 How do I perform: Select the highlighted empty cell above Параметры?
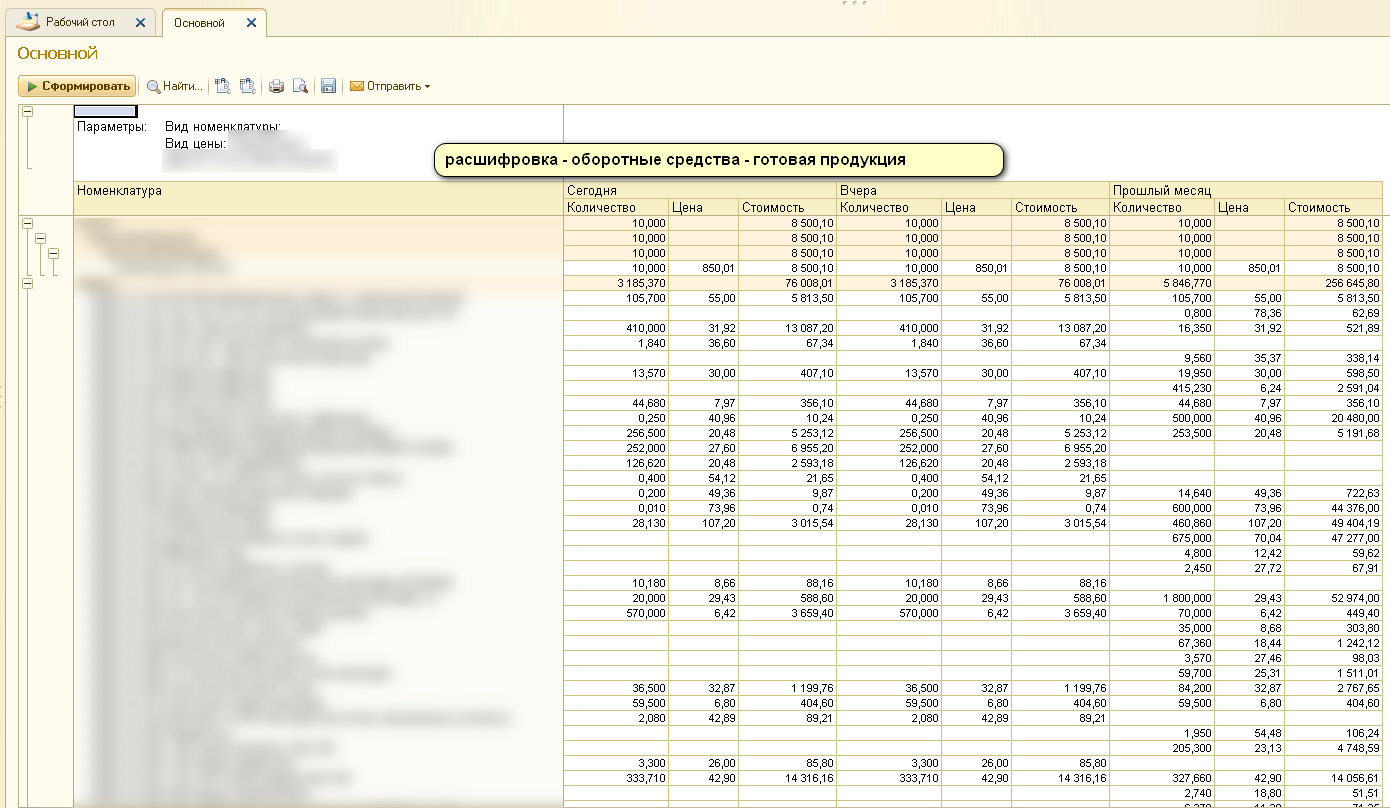(x=106, y=111)
